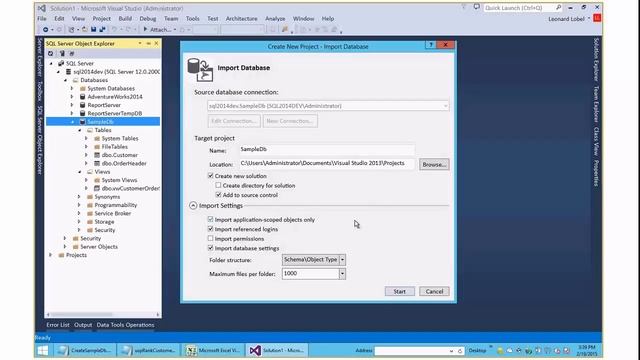Click the Leonard Lobel account name

tap(566, 19)
